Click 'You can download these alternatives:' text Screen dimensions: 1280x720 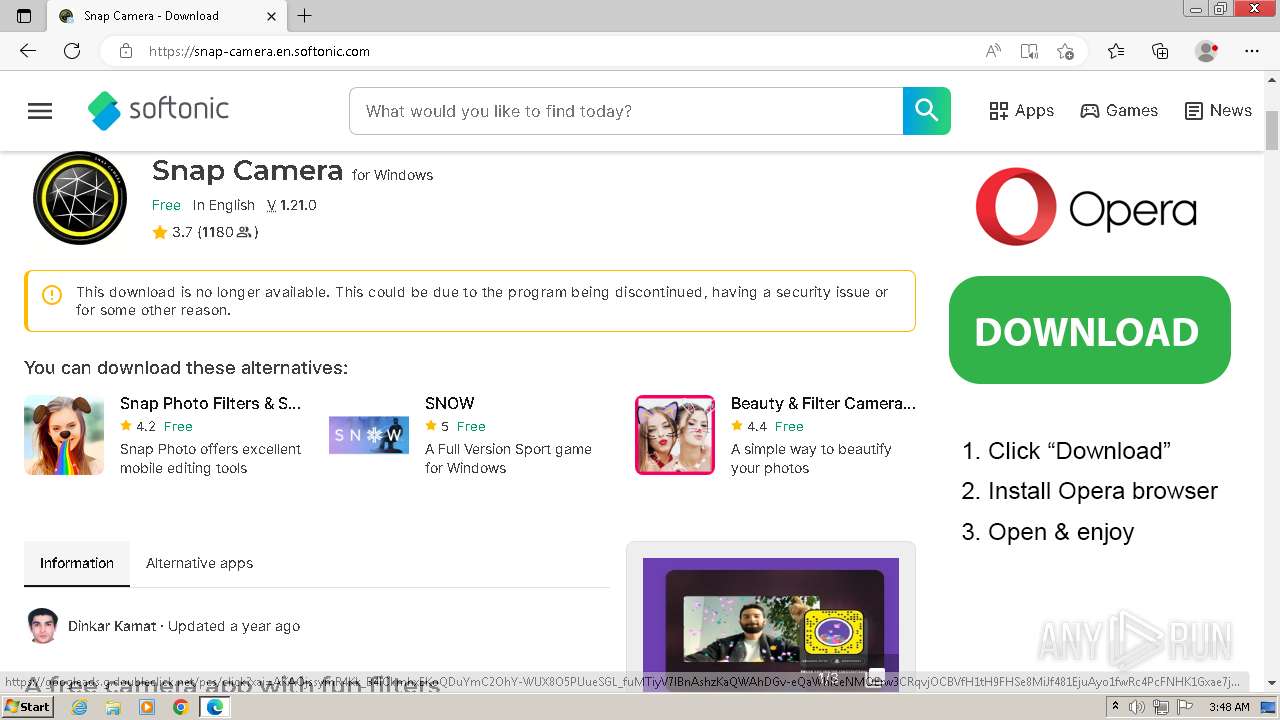point(186,368)
